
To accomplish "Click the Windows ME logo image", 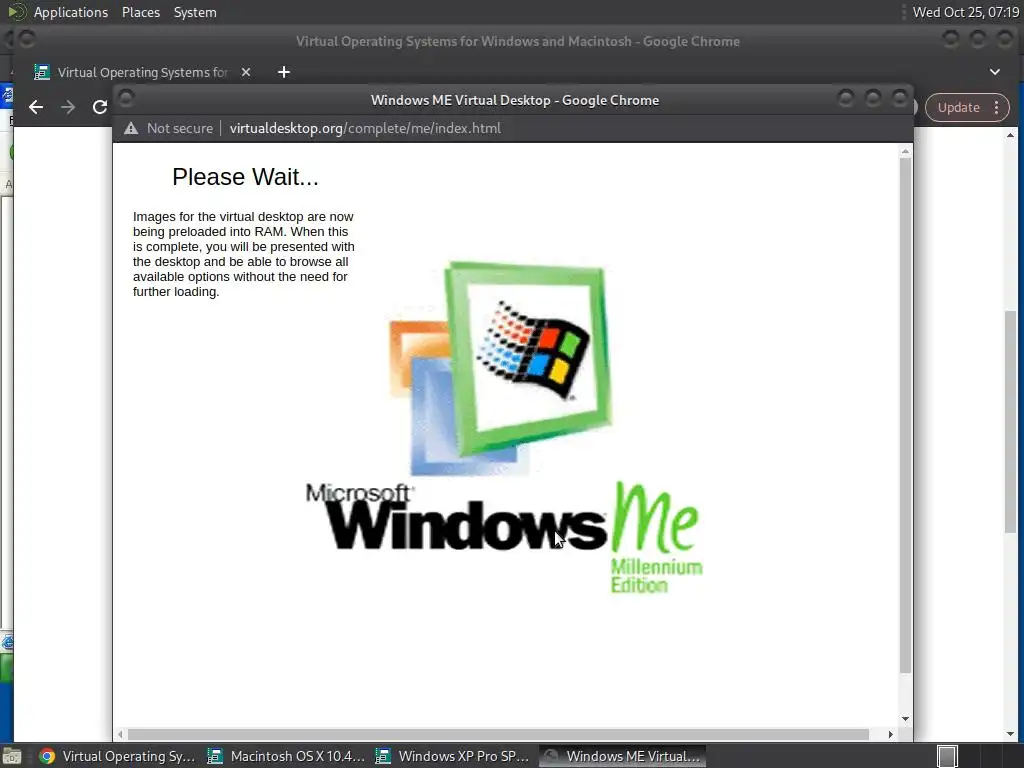I will coord(504,428).
